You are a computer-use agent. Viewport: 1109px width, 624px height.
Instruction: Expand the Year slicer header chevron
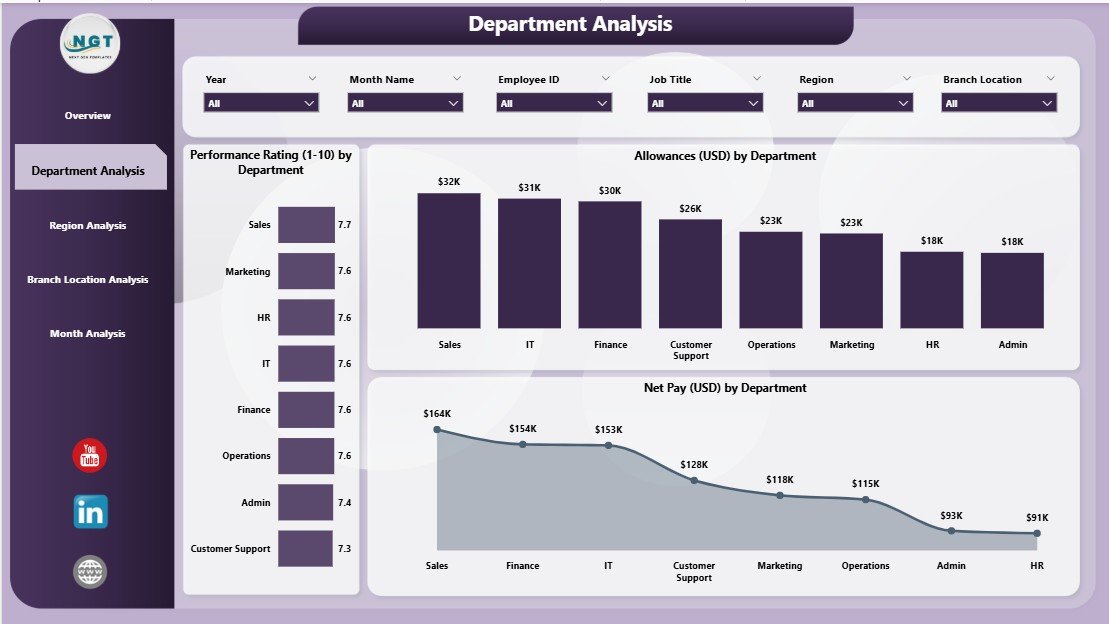click(310, 78)
